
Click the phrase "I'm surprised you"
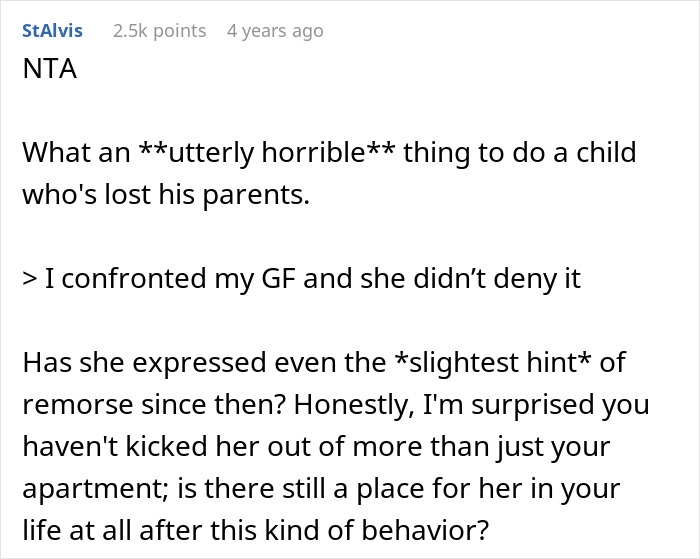click(536, 405)
